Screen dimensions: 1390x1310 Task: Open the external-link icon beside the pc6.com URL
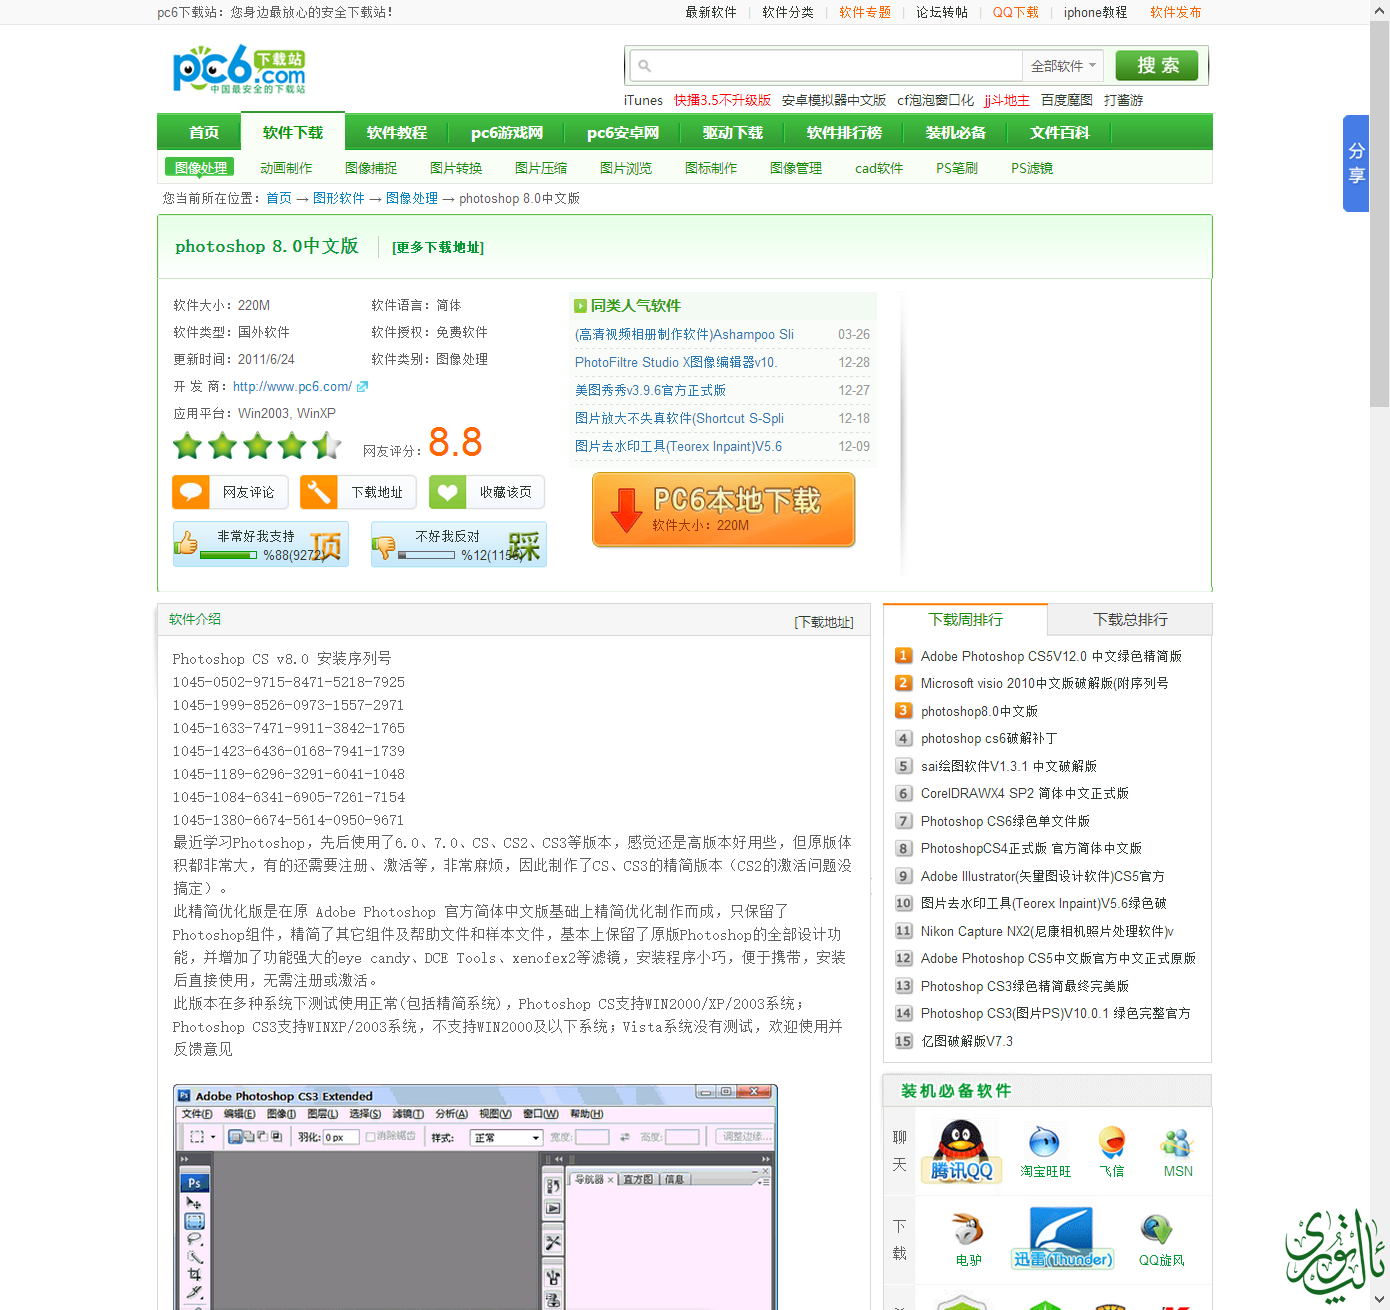(362, 386)
